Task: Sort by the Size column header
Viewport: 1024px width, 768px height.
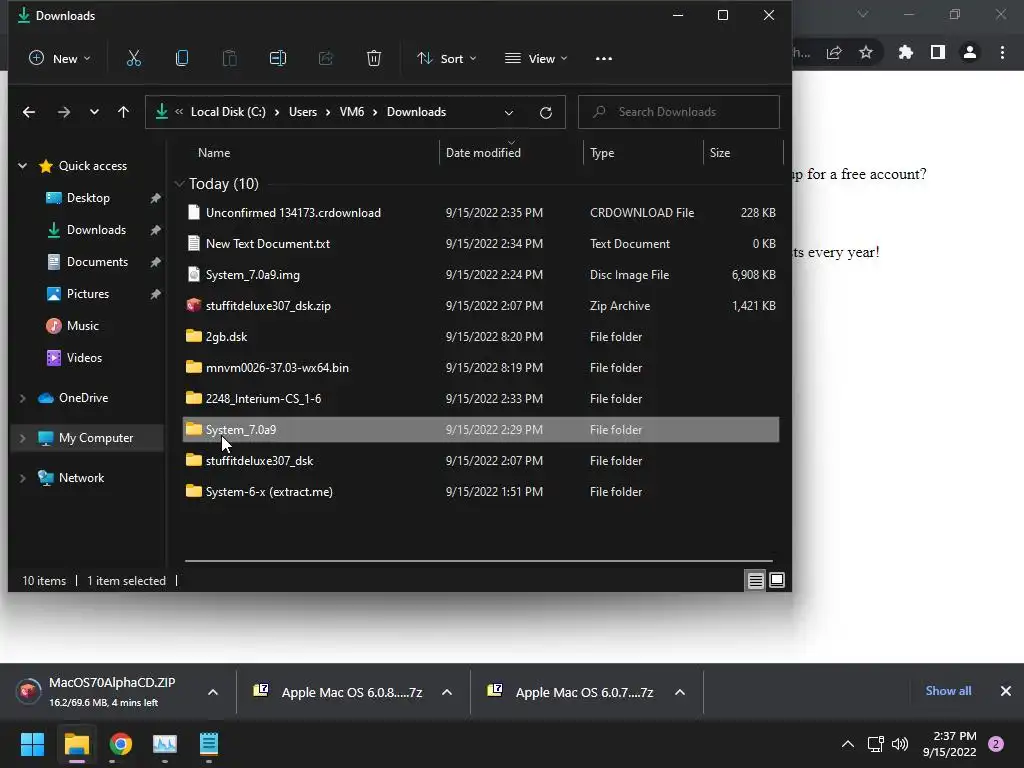Action: coord(720,153)
